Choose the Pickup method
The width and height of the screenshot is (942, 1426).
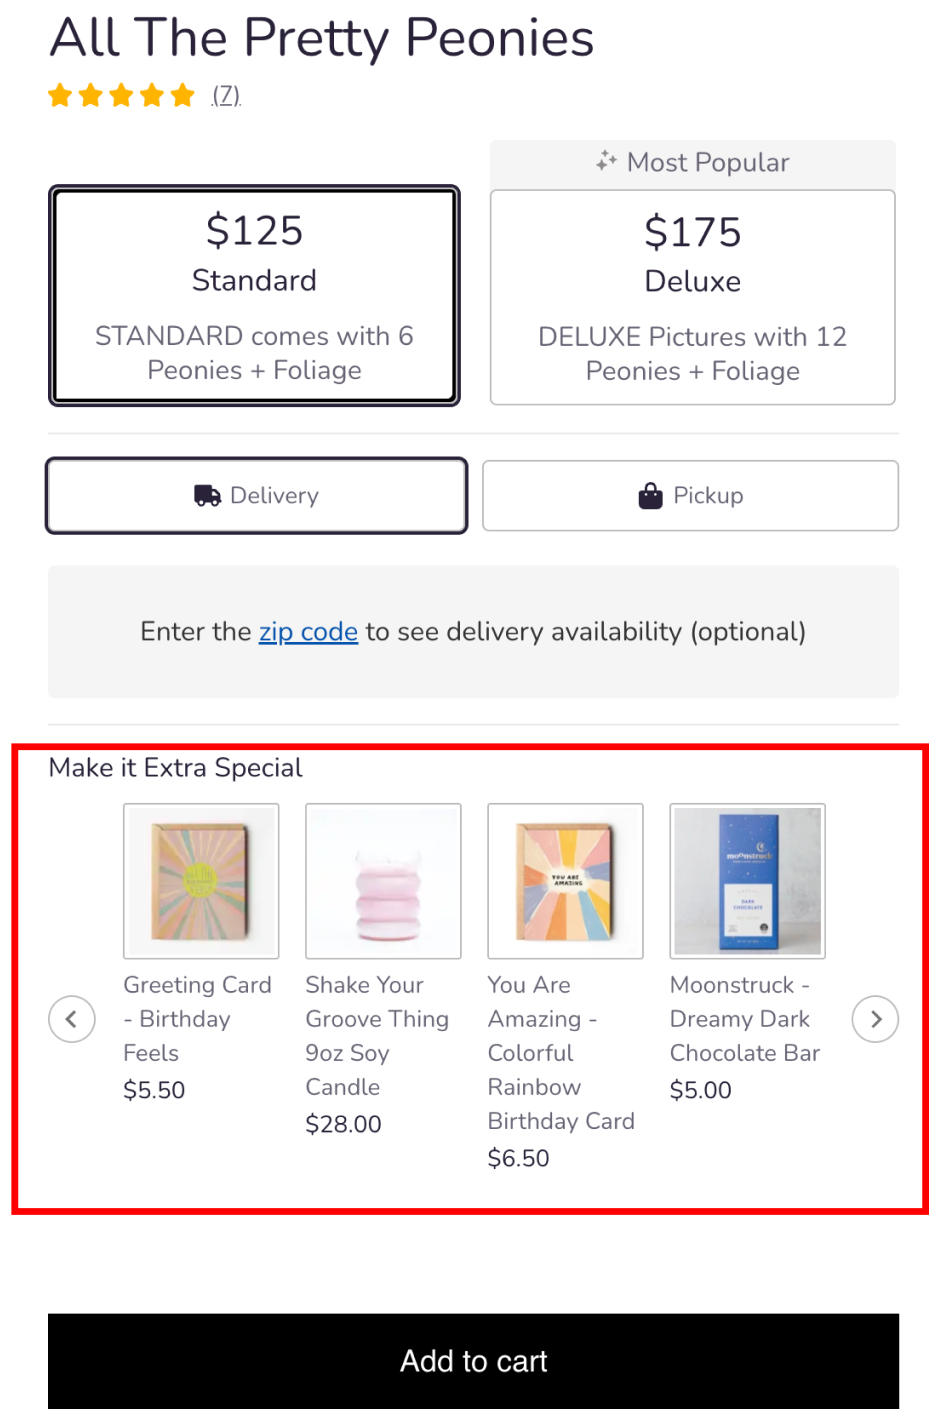(690, 496)
